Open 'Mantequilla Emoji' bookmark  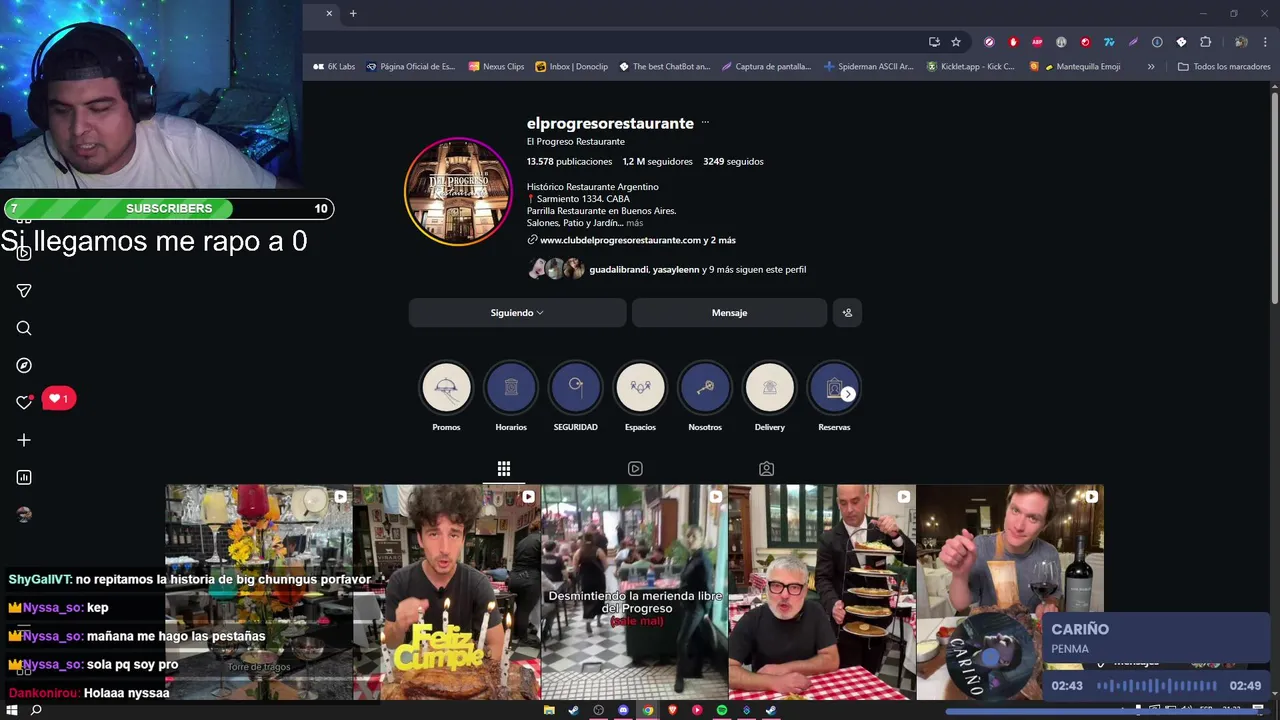click(x=1075, y=67)
